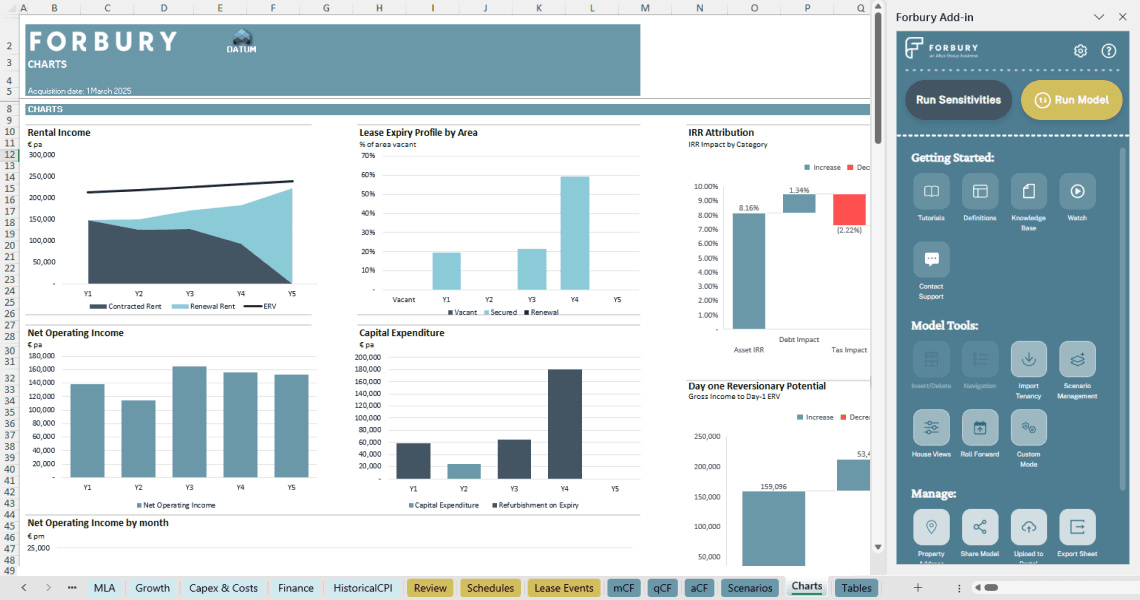Open the Definitions panel icon
Viewport: 1140px width, 600px height.
(980, 191)
